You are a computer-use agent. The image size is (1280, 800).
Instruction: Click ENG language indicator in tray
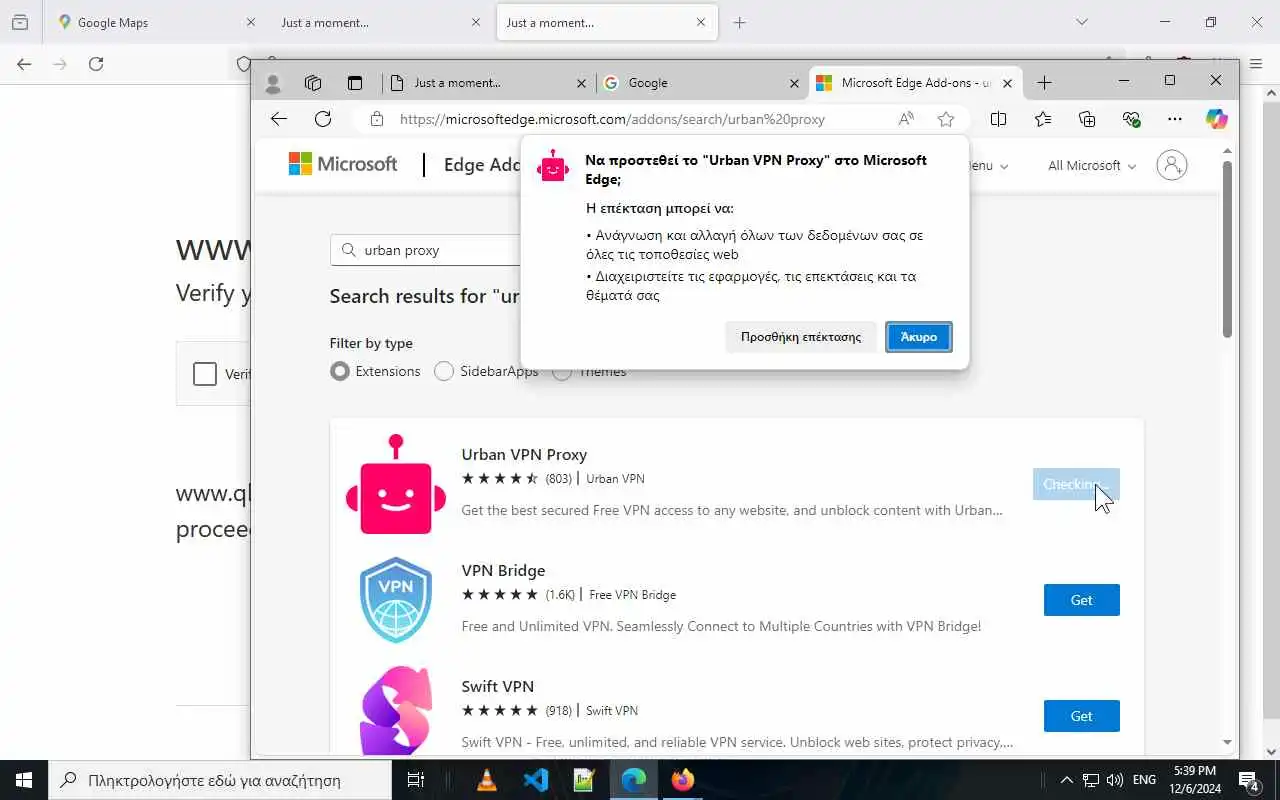pos(1144,780)
